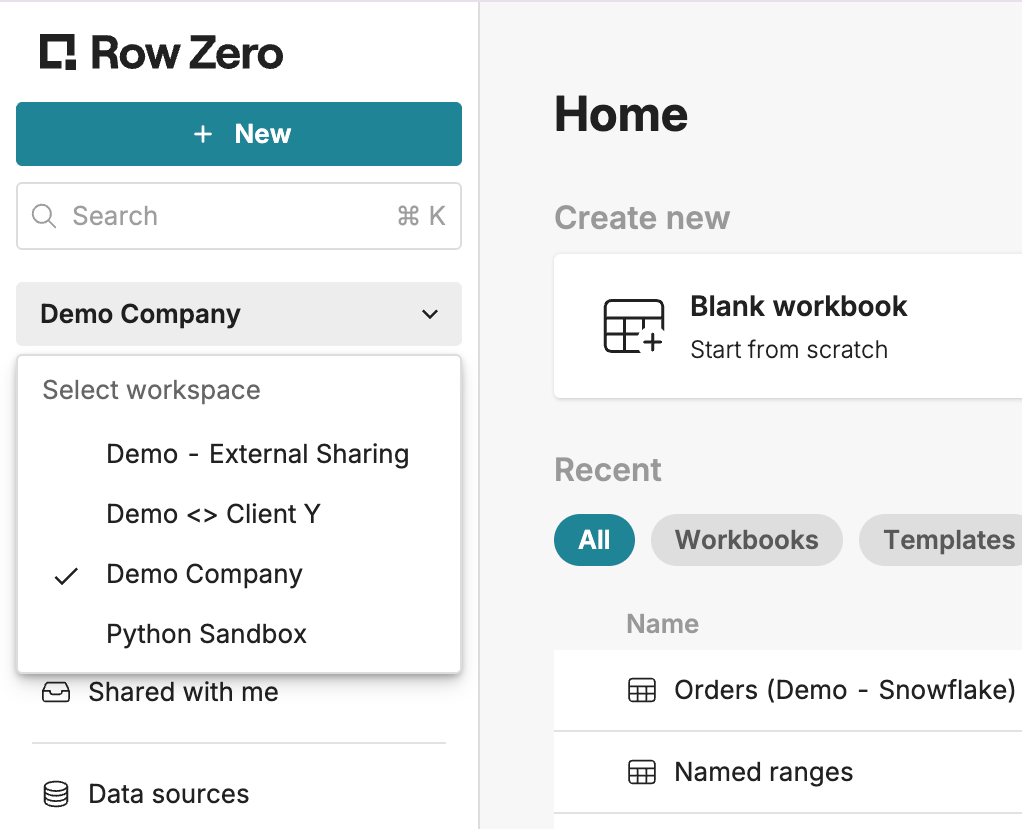Screen dimensions: 1022x829
Task: Click the ⌘ K shortcut hint
Action: click(x=421, y=216)
